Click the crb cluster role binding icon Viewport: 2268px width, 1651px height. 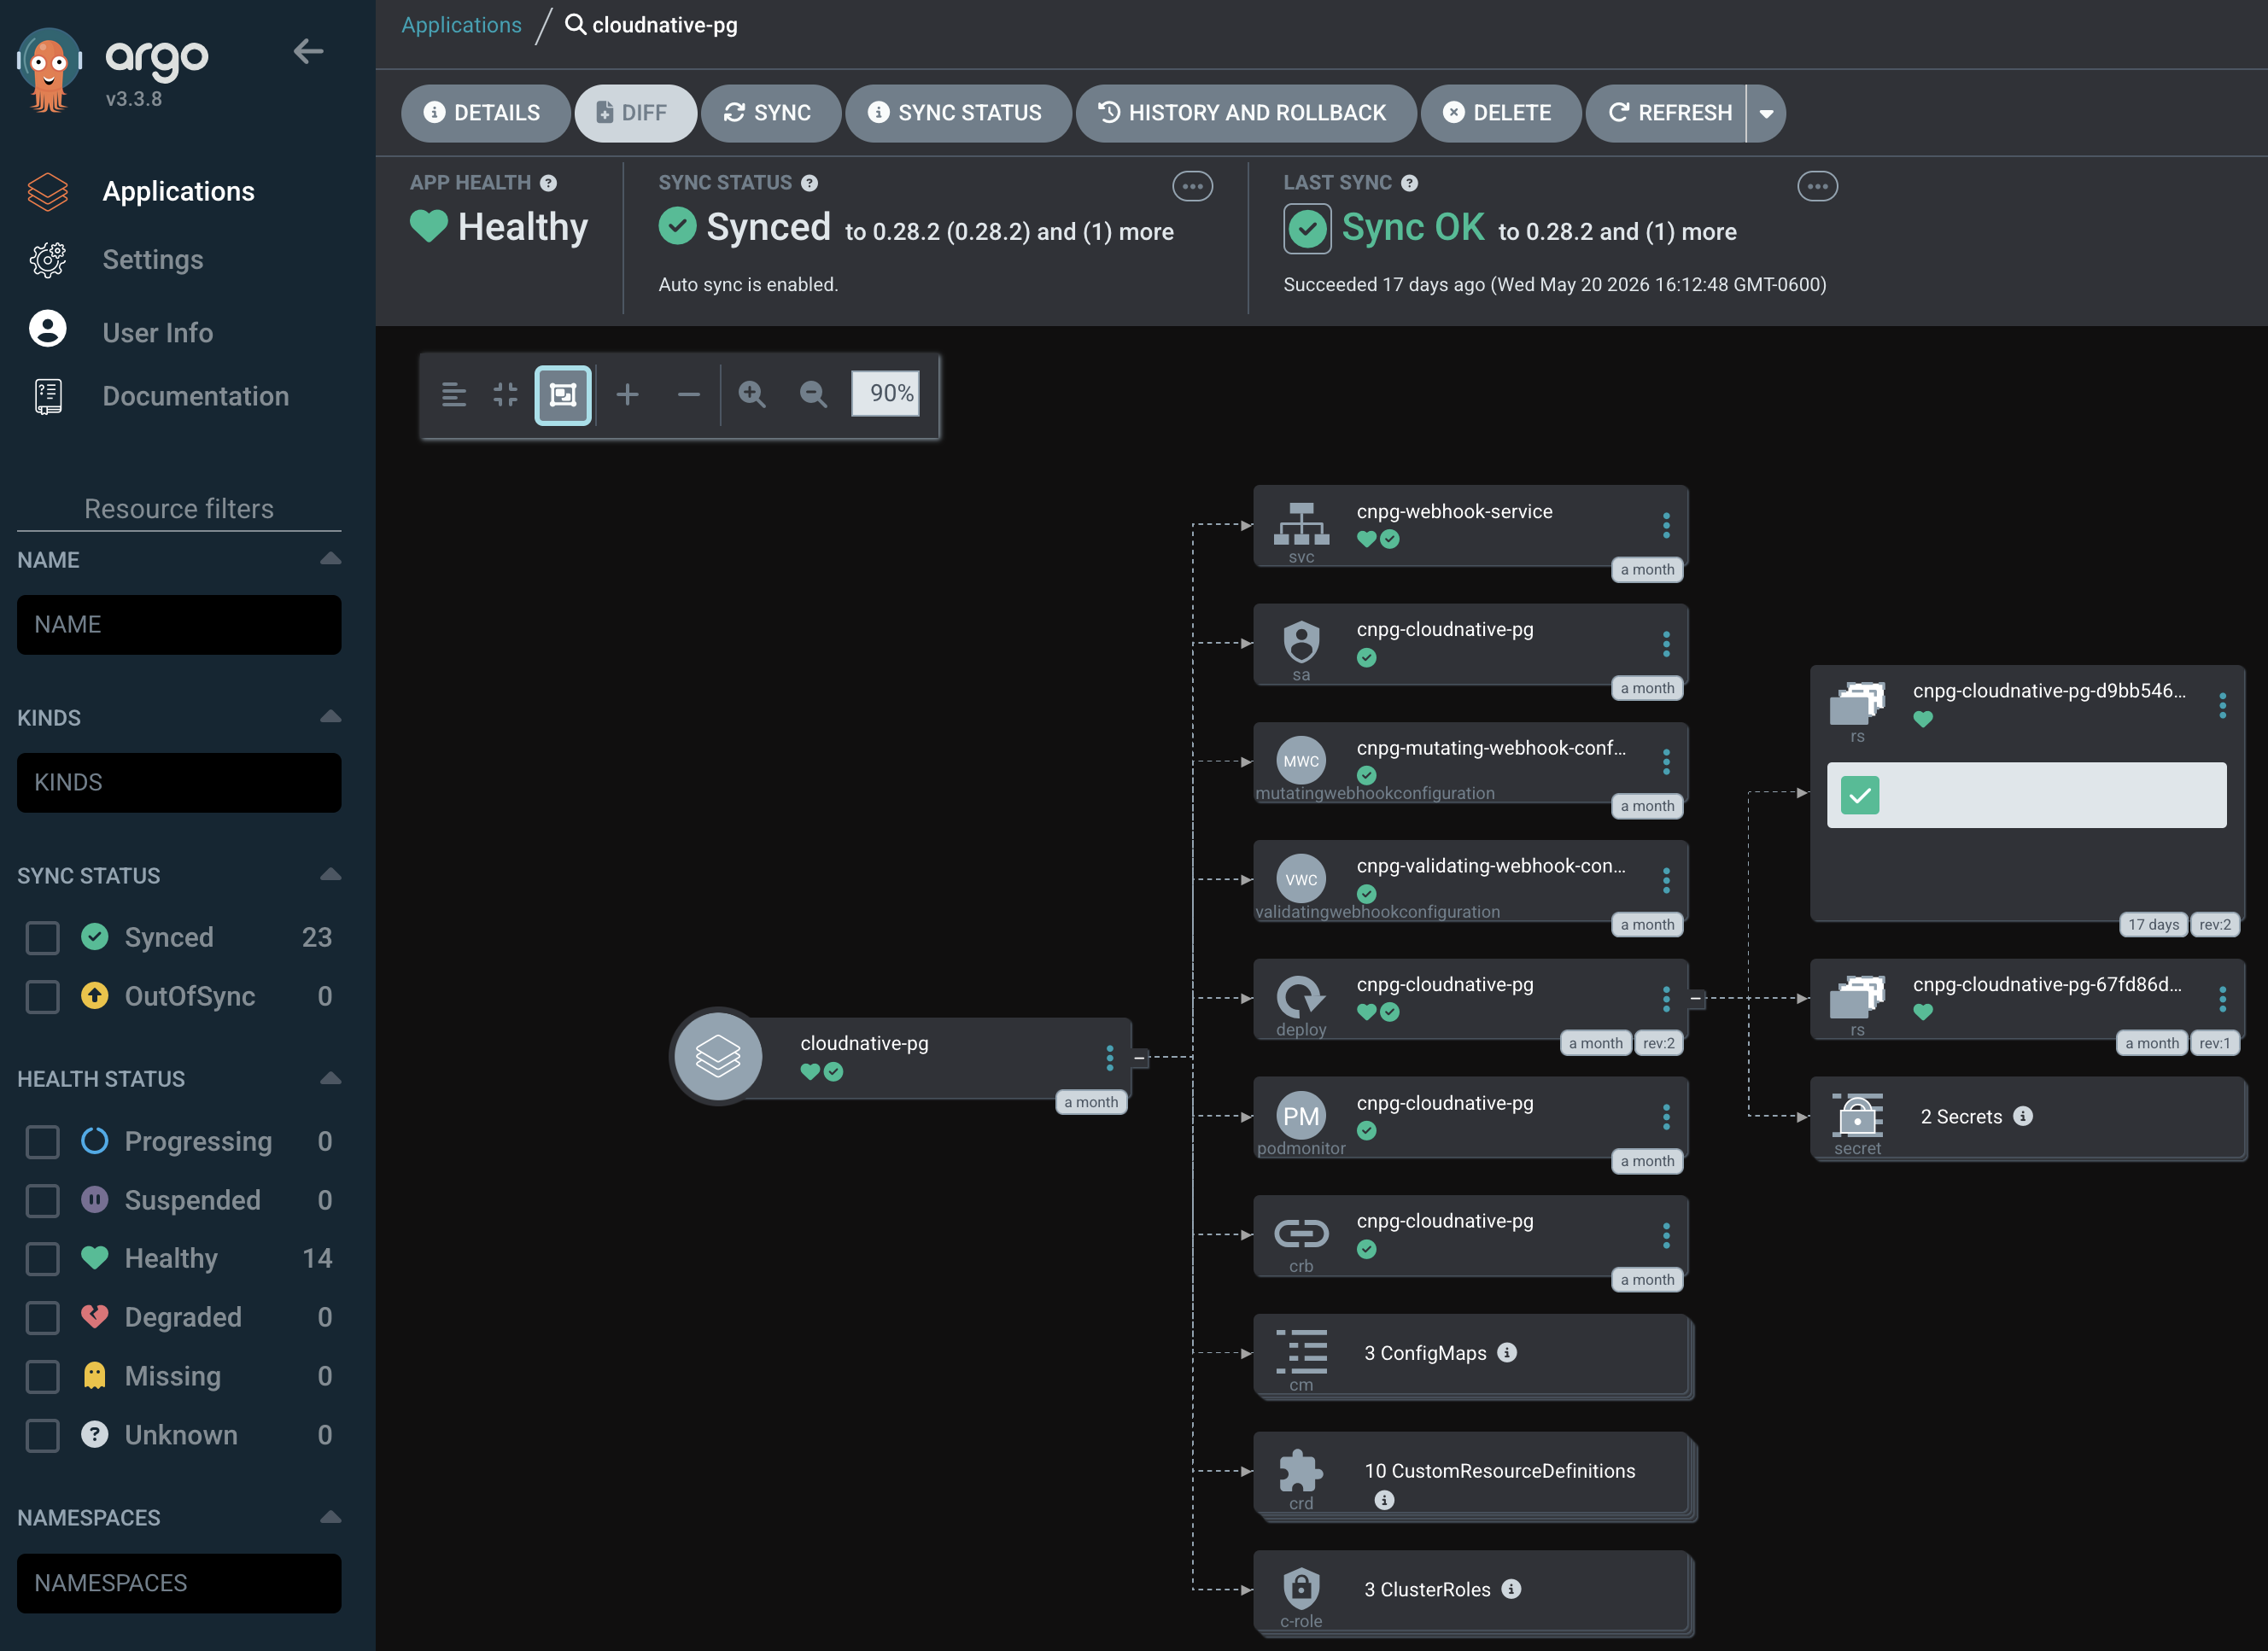click(x=1301, y=1234)
